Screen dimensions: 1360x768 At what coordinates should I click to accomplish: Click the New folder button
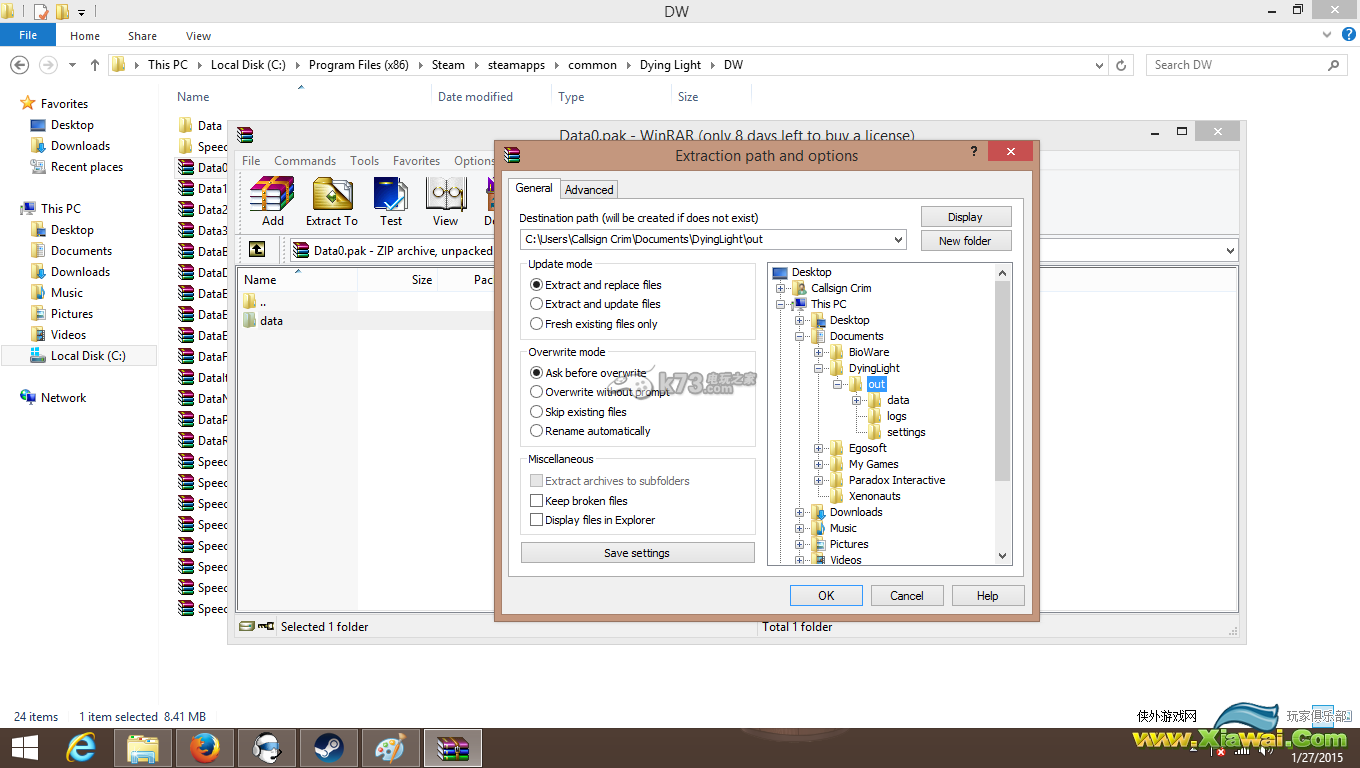[x=965, y=241]
